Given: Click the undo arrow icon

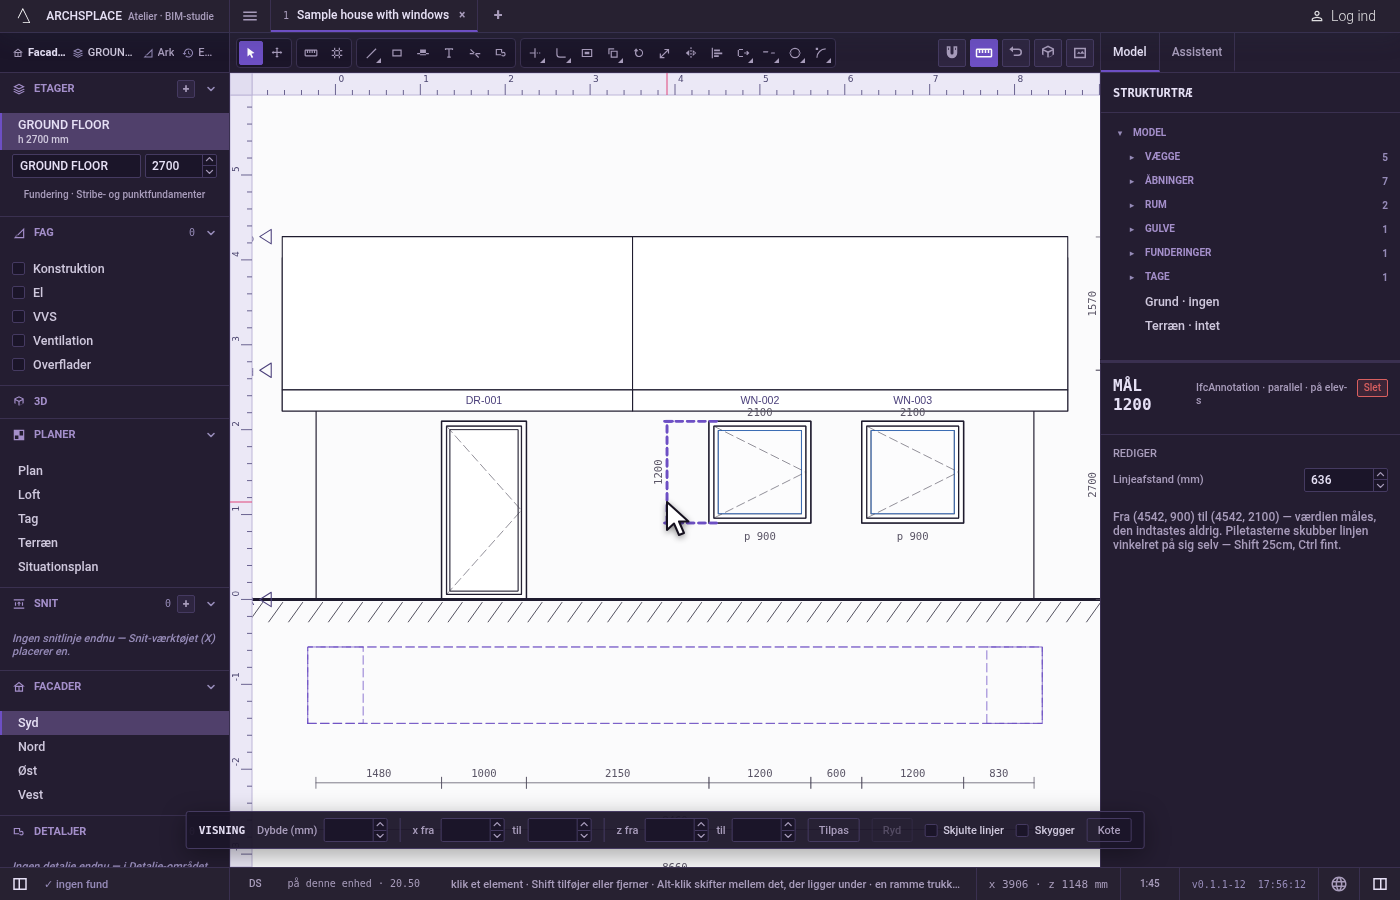Looking at the screenshot, I should point(1016,53).
